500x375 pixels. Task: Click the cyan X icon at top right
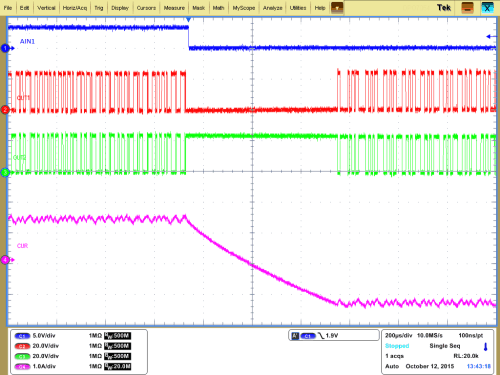pyautogui.click(x=487, y=8)
